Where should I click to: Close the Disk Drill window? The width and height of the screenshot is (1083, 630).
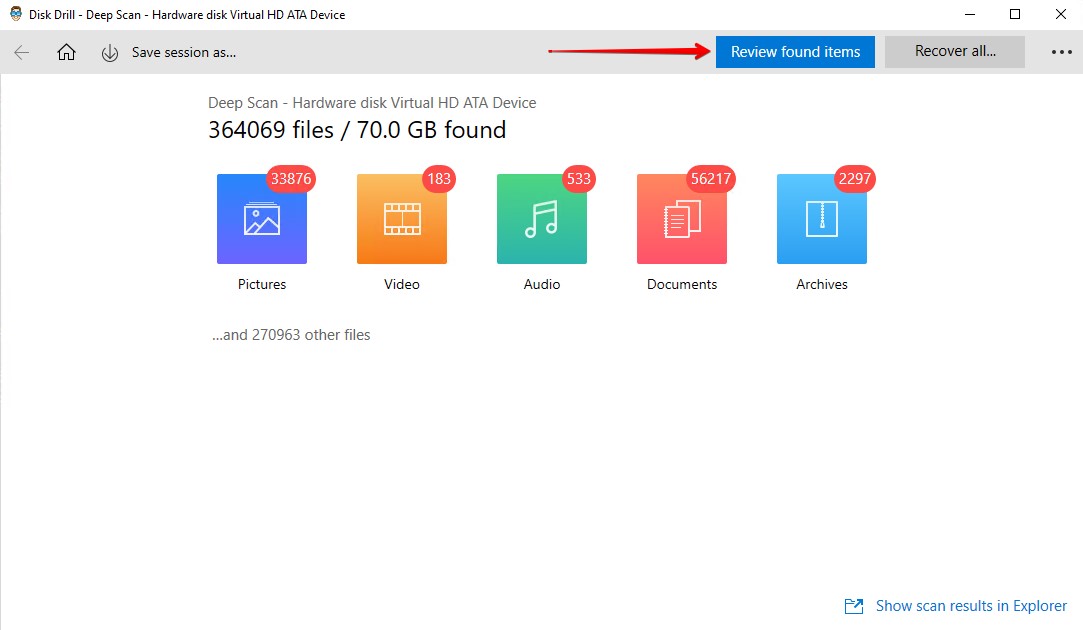[x=1060, y=15]
